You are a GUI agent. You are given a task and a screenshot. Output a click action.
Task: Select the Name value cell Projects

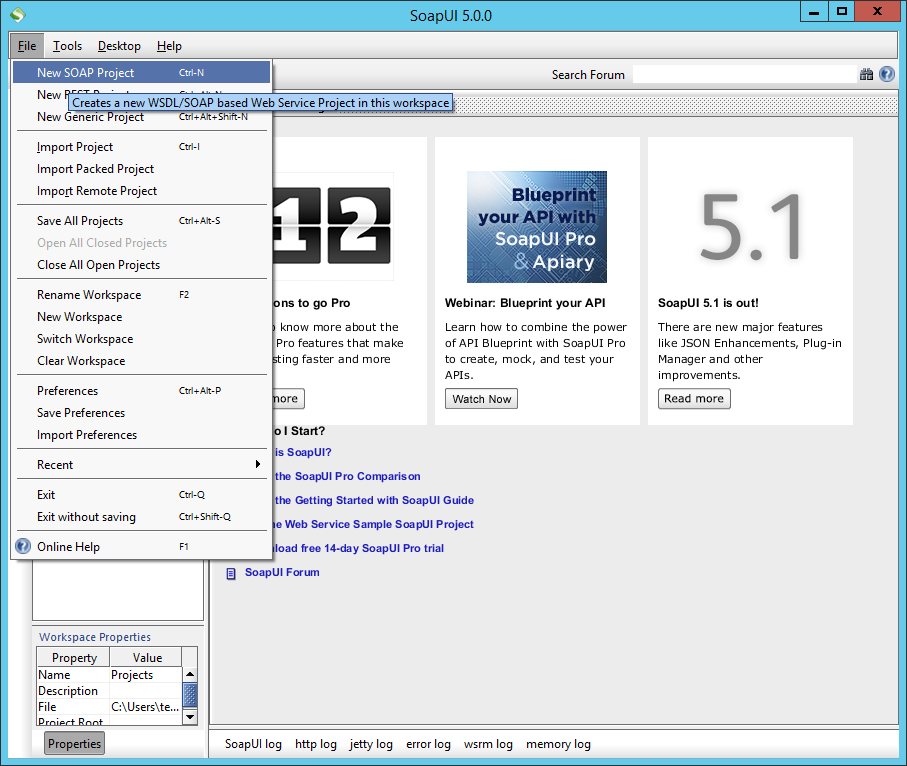pyautogui.click(x=146, y=675)
